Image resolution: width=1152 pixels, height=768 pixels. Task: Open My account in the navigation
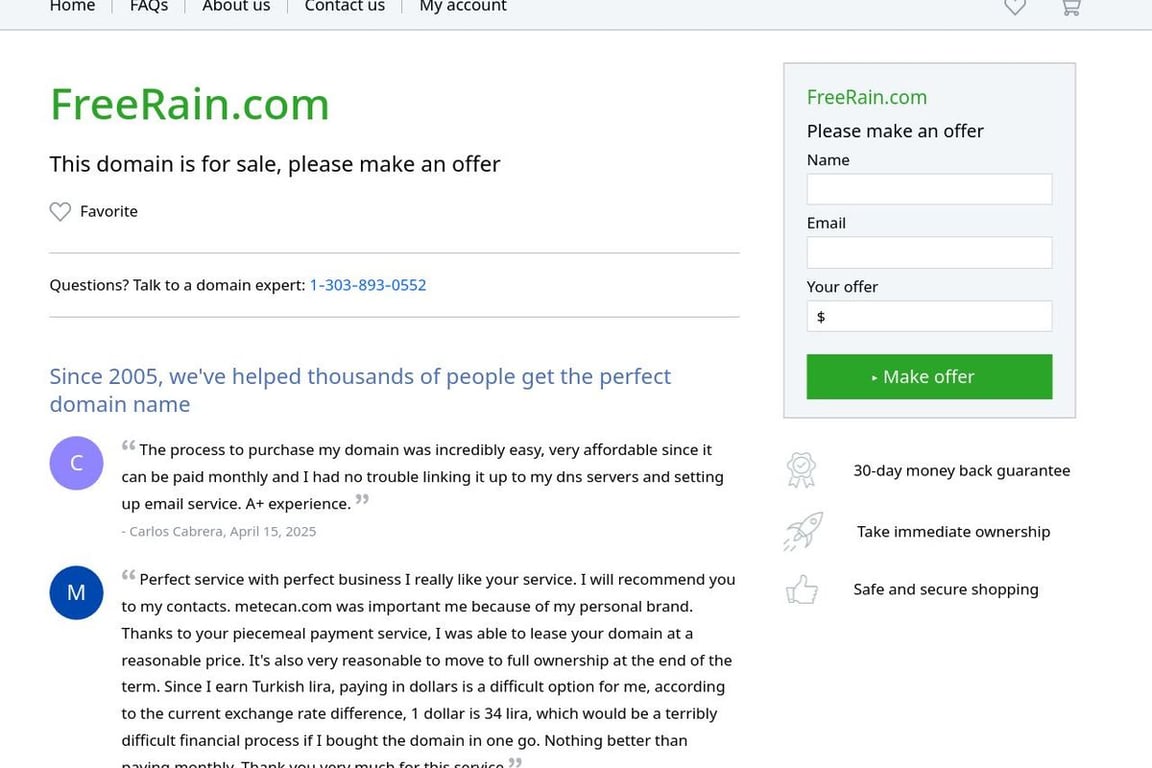[x=463, y=7]
